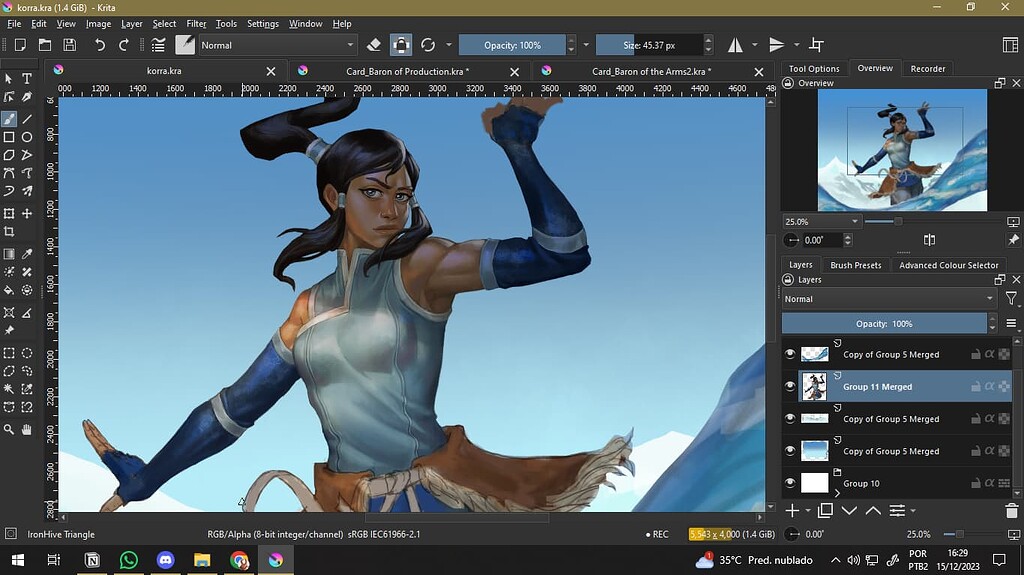Switch to the Tool Options tab
Viewport: 1024px width, 575px height.
(814, 69)
